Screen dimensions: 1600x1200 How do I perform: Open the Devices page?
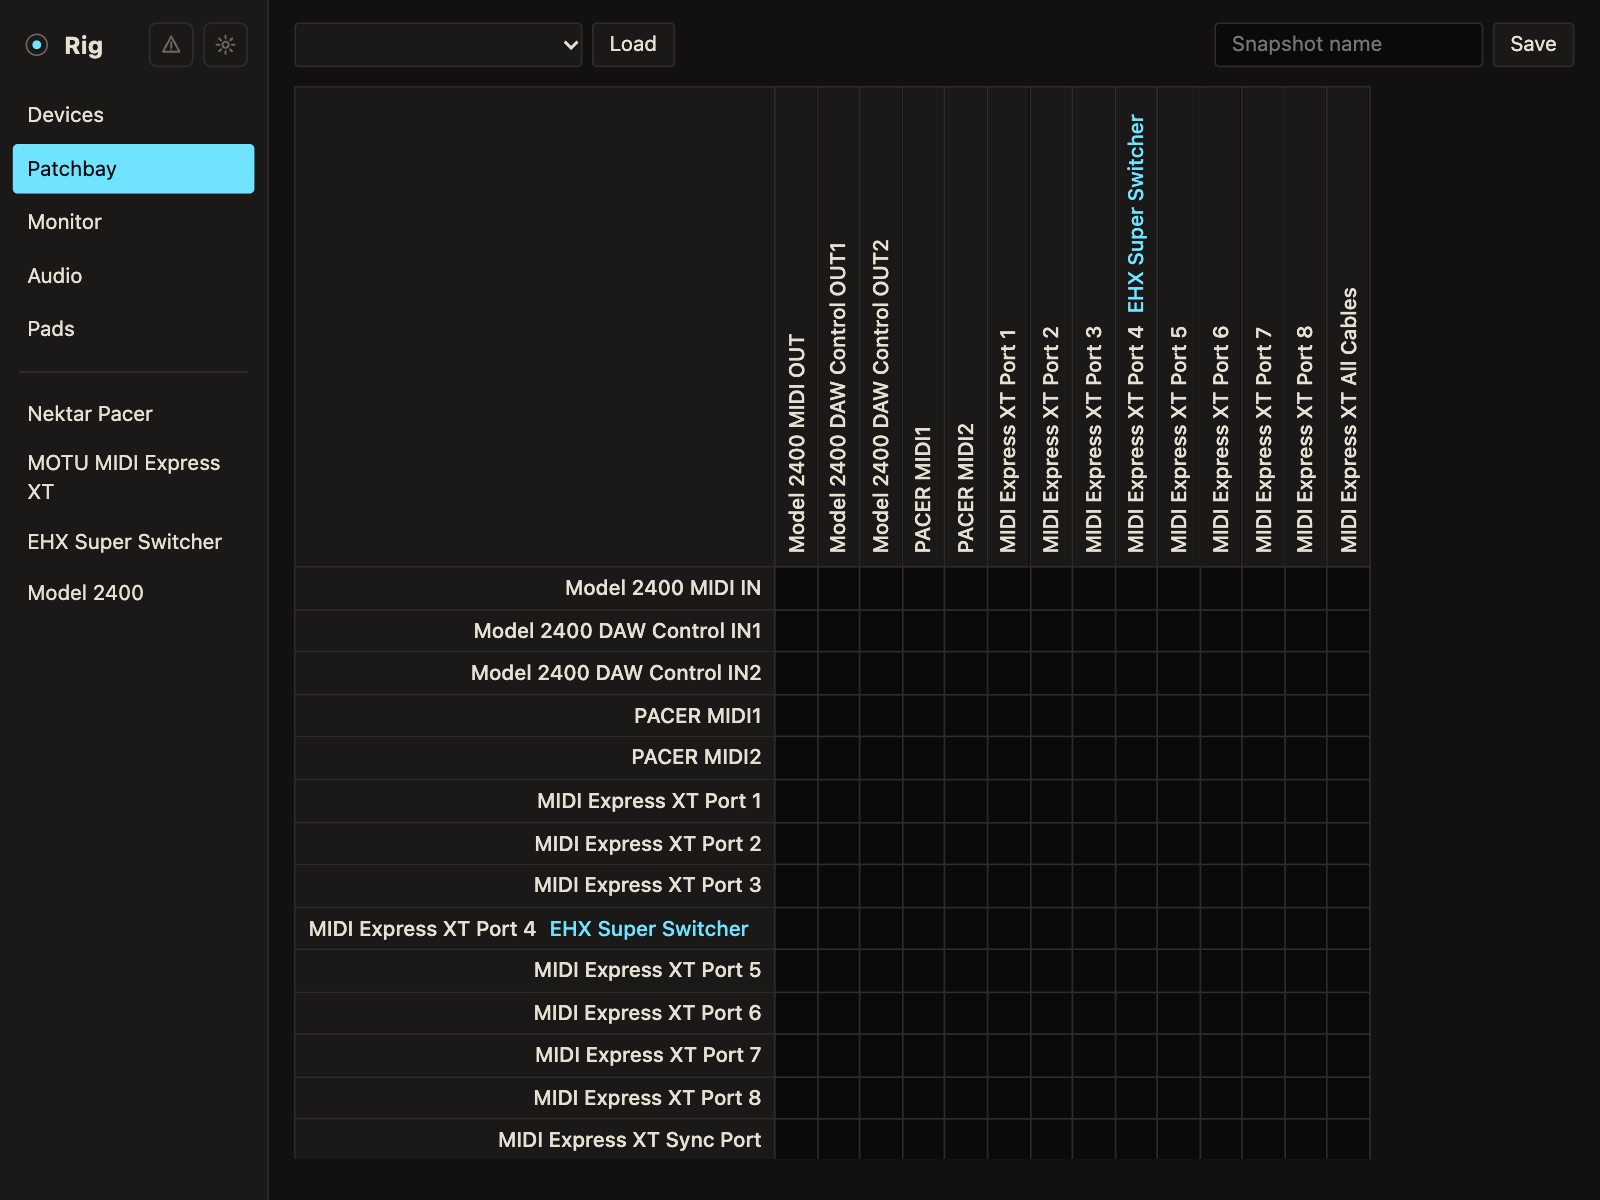[x=133, y=115]
